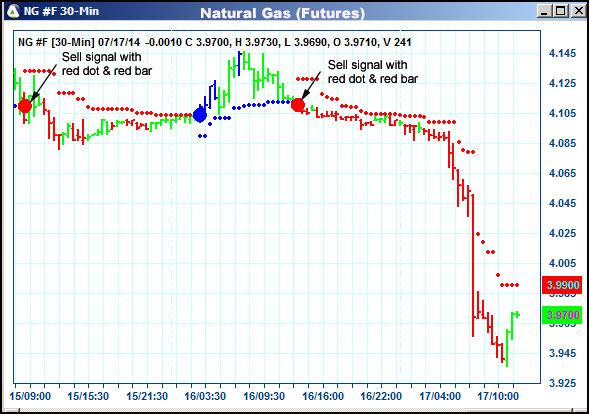Screen dimensions: 589x414
Task: Click the 3.945 price axis label
Action: 562,354
